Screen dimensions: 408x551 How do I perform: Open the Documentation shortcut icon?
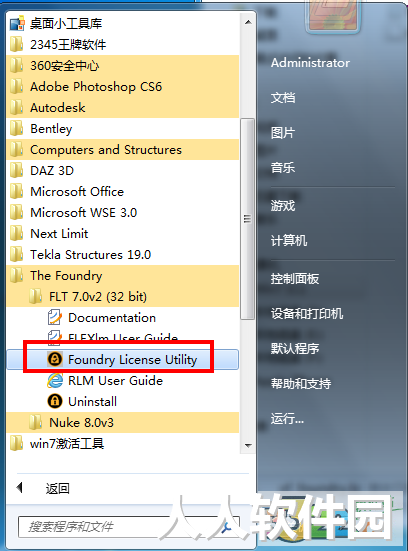pyautogui.click(x=55, y=317)
